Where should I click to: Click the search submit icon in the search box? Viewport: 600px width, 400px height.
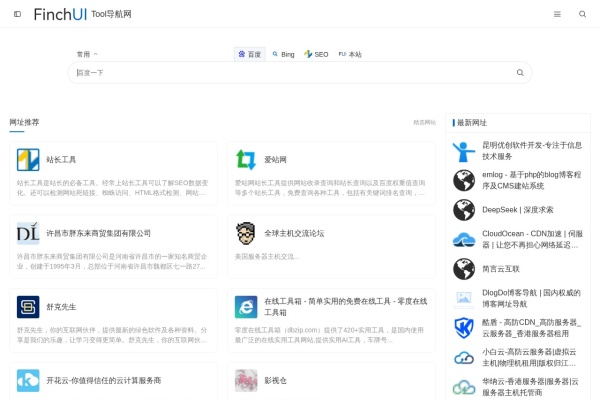click(x=520, y=73)
